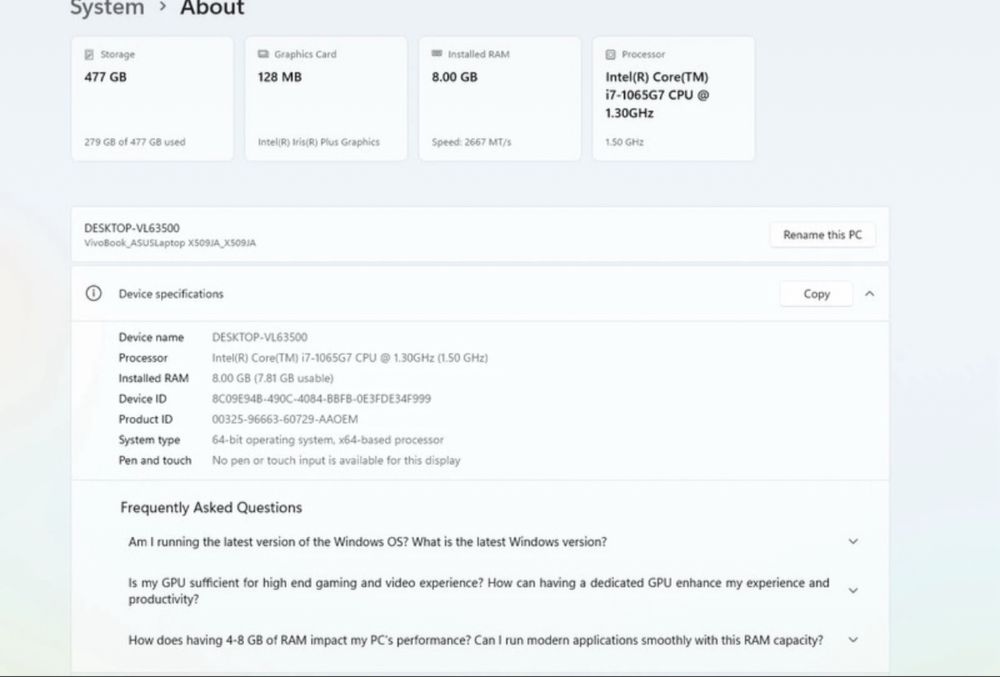Screen dimensions: 1000x677
Task: Go back to System in breadcrumb
Action: [107, 9]
